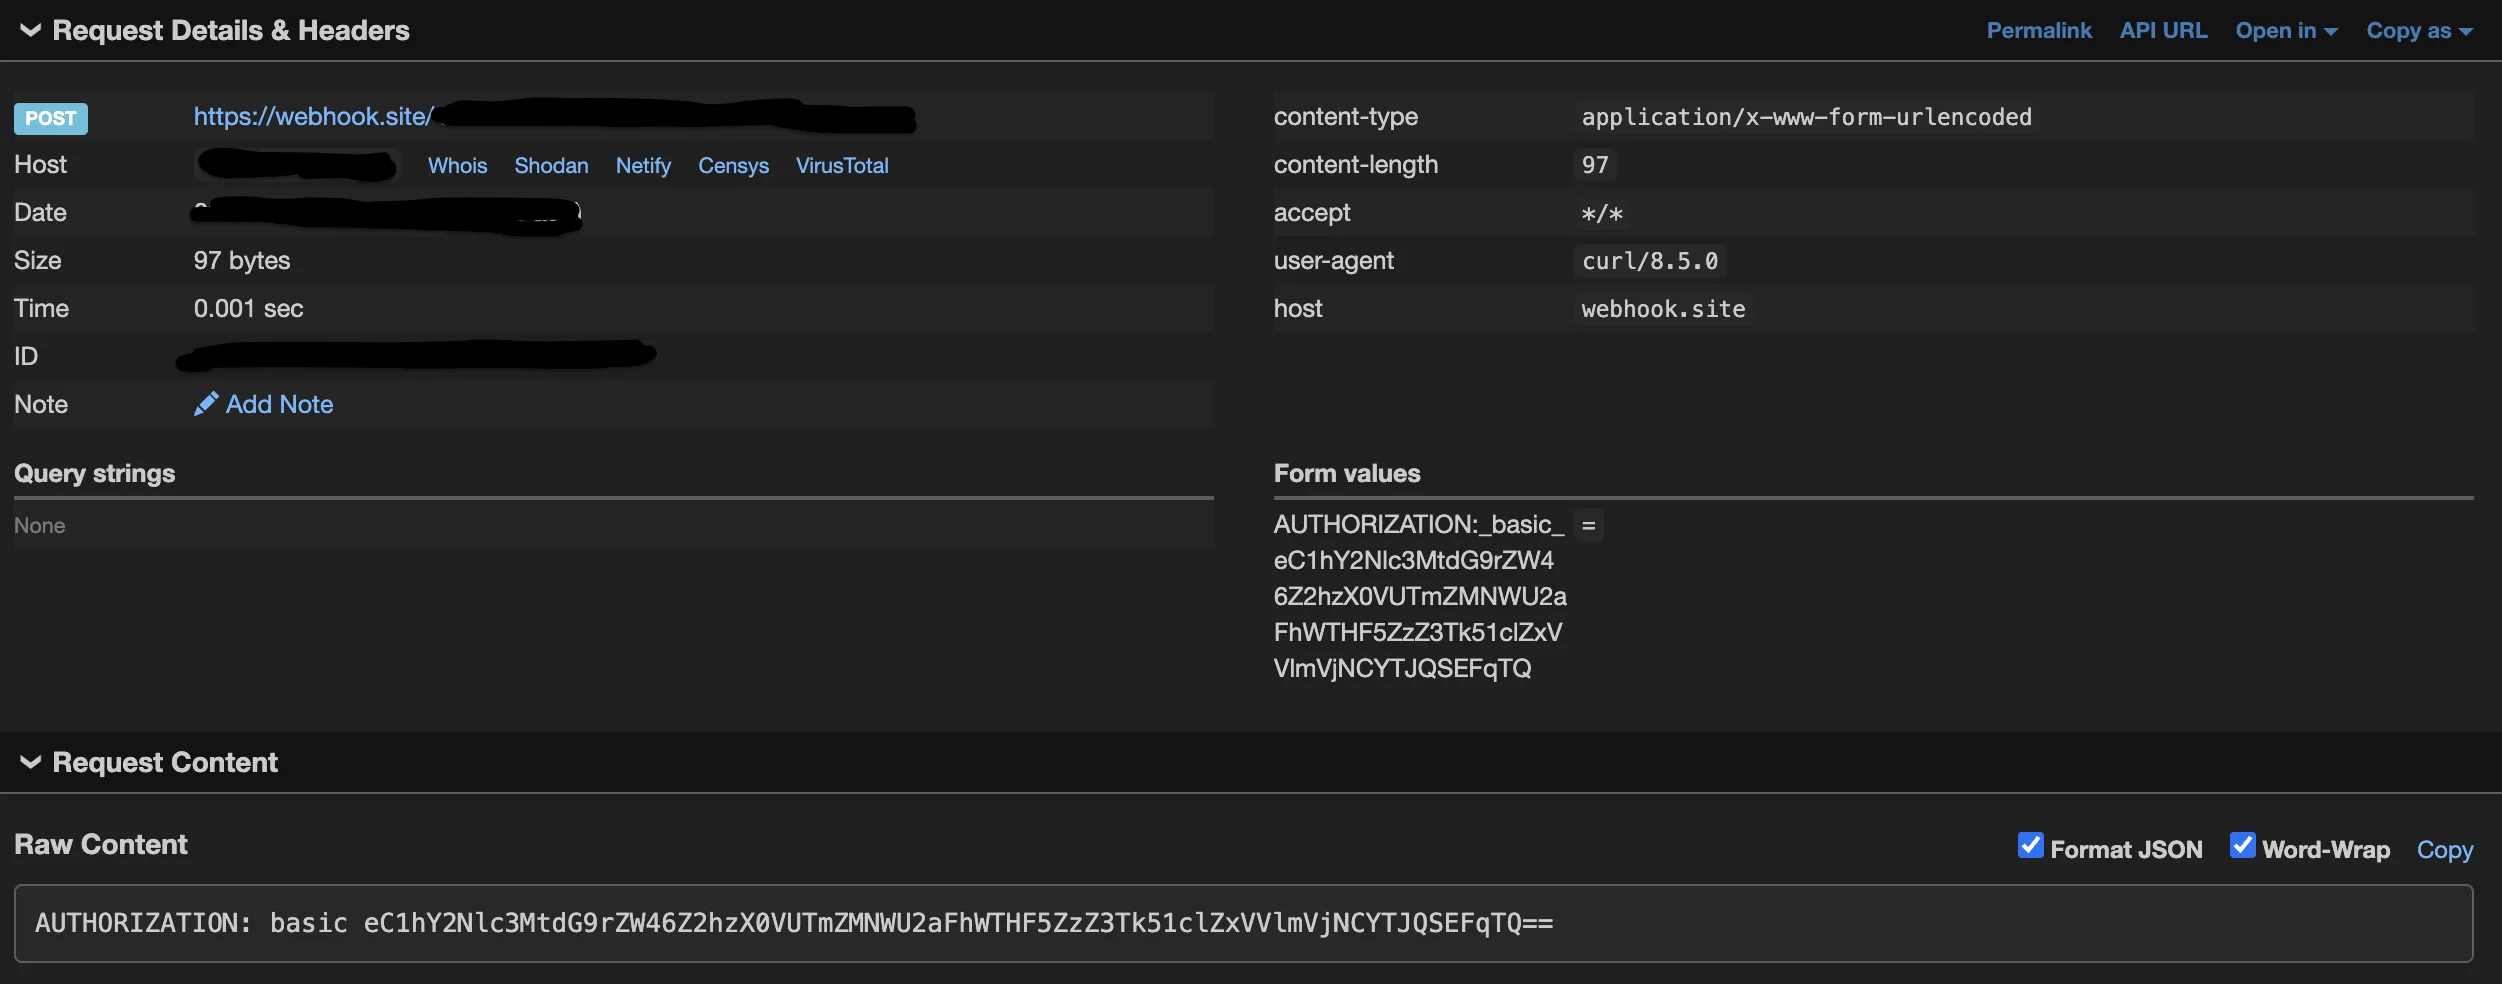2502x984 pixels.
Task: Open the API URL link
Action: [x=2163, y=30]
